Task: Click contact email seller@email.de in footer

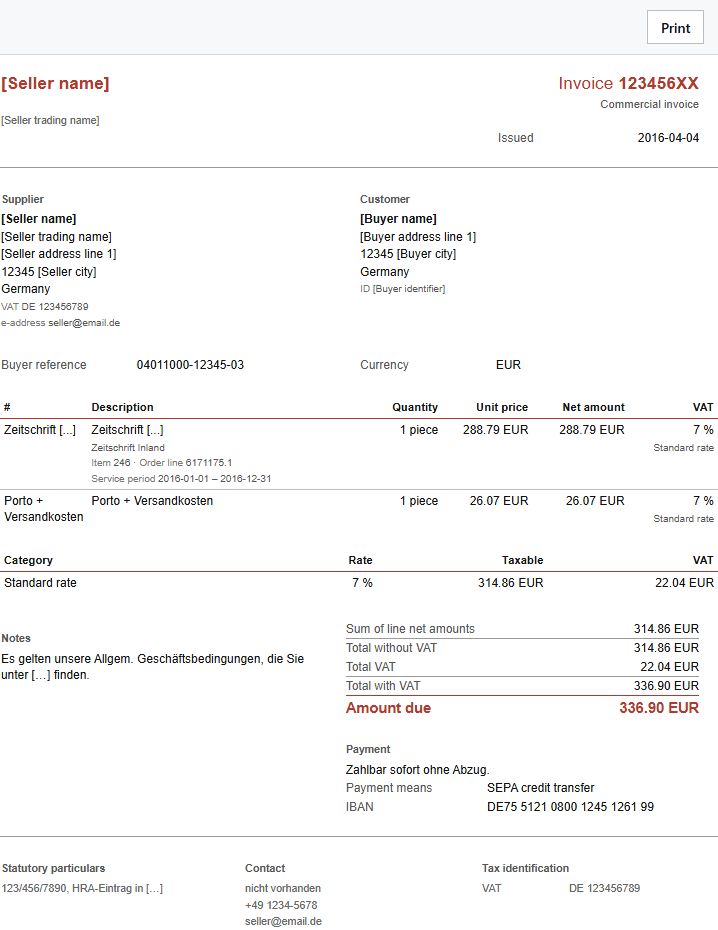Action: click(283, 922)
